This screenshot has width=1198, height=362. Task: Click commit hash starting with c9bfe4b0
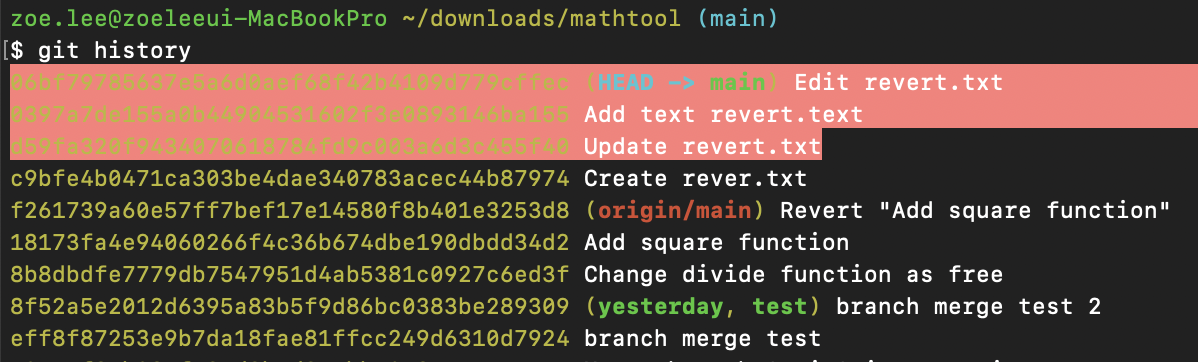tap(290, 179)
